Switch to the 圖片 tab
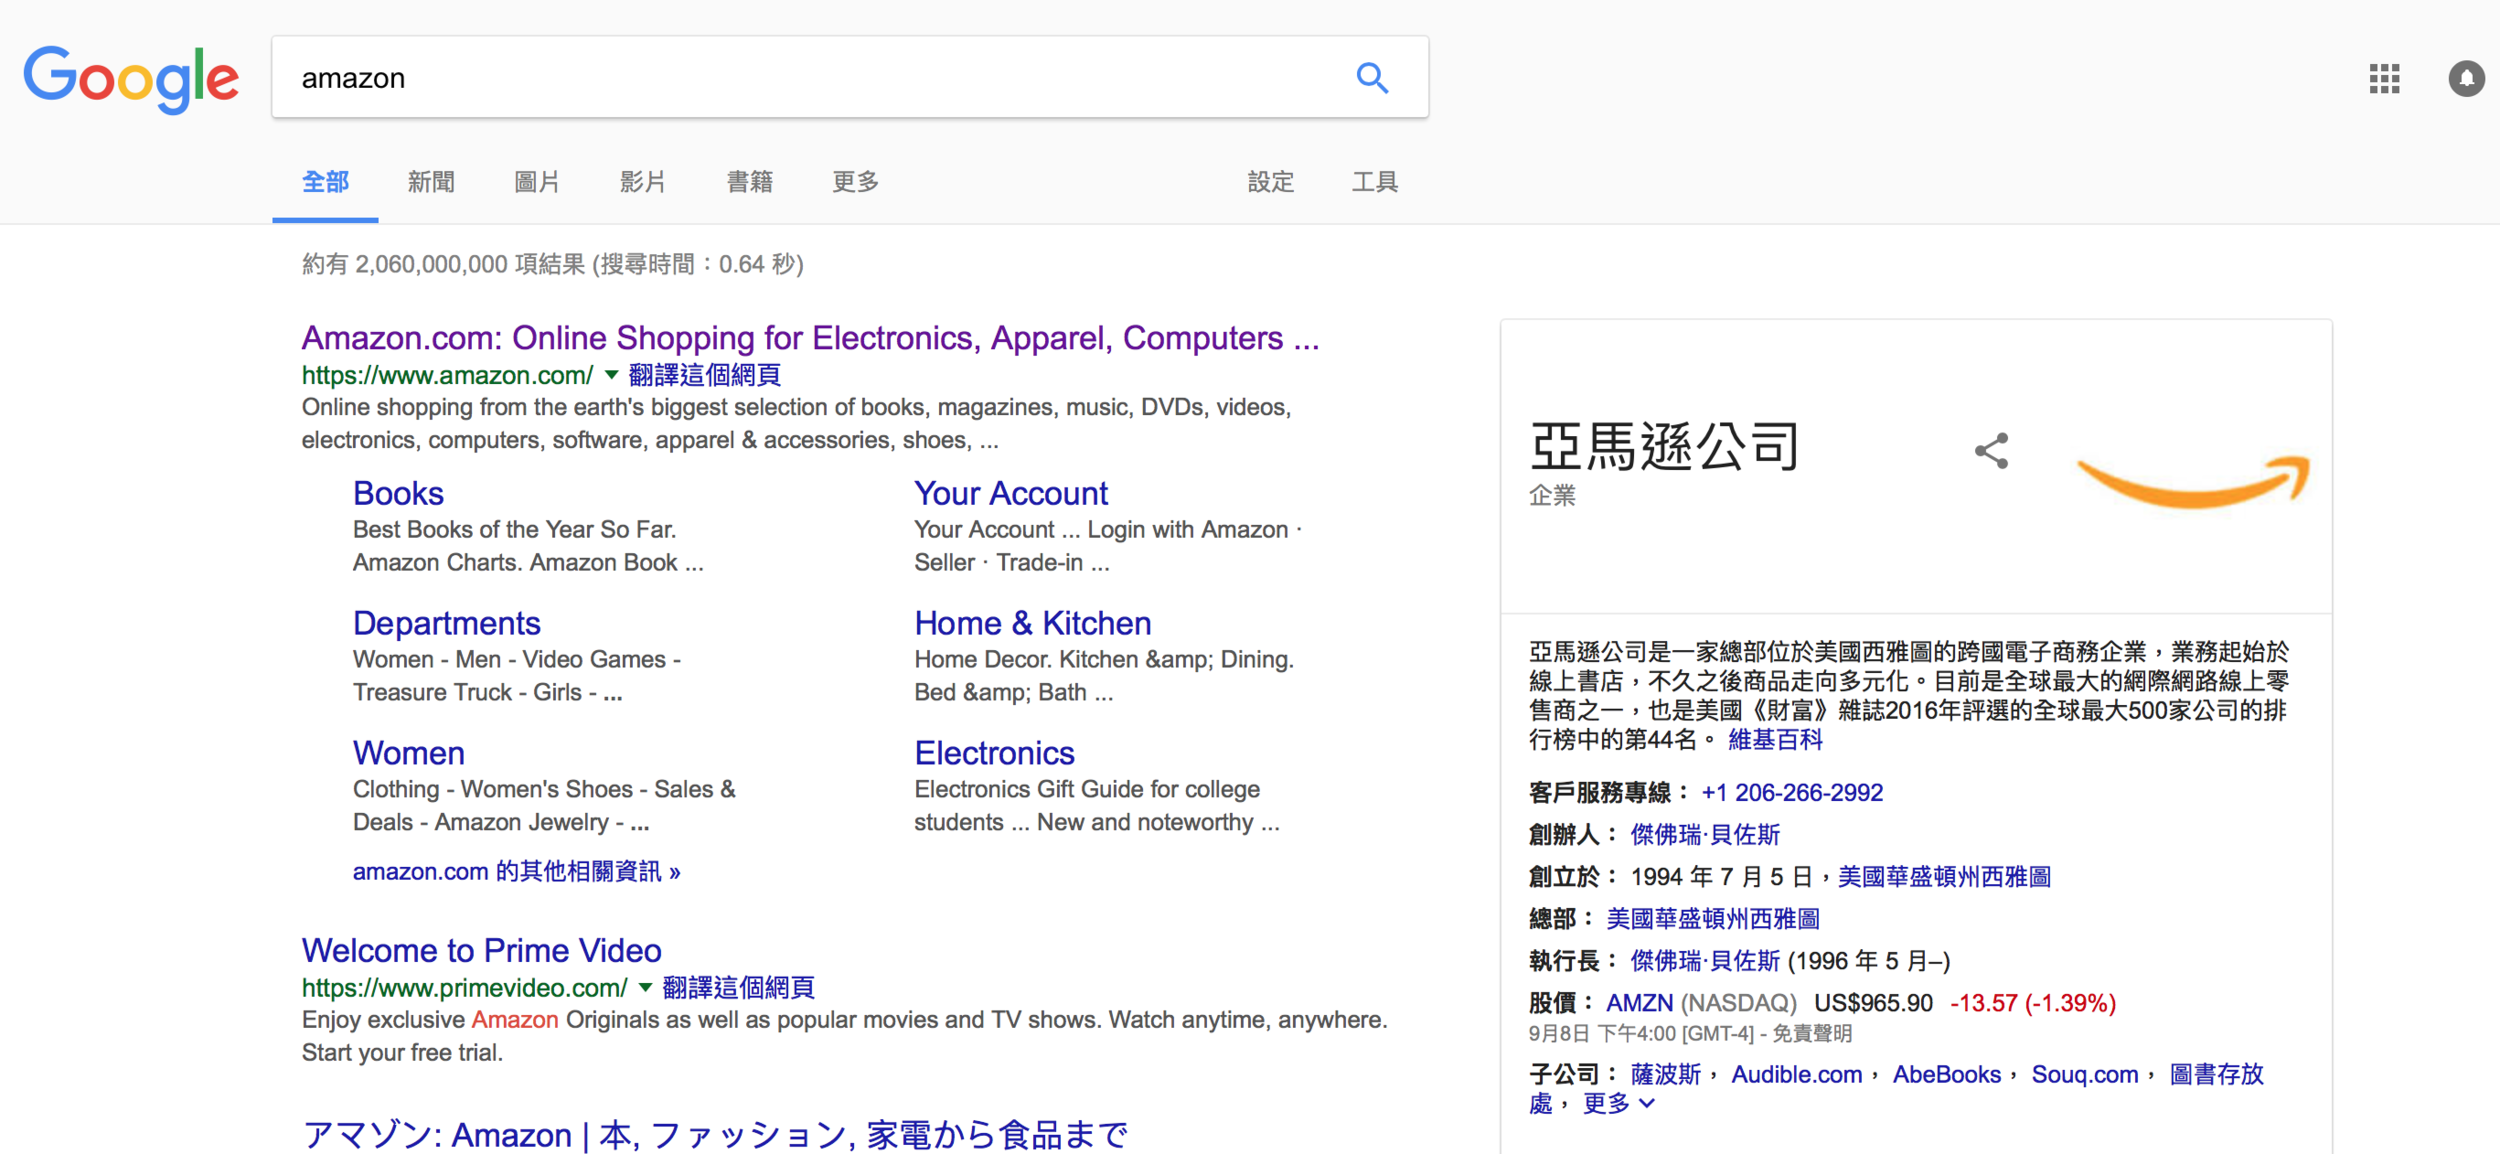2500x1154 pixels. pyautogui.click(x=537, y=182)
